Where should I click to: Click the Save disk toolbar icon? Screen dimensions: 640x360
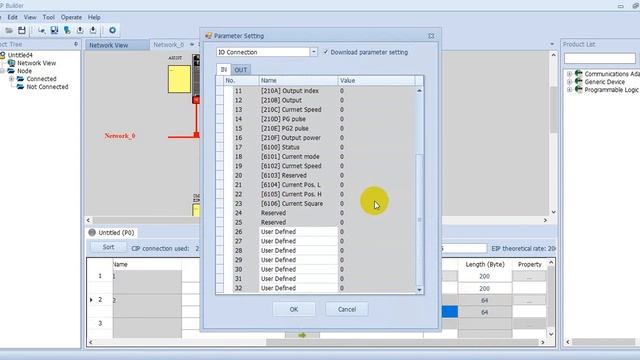click(x=22, y=30)
